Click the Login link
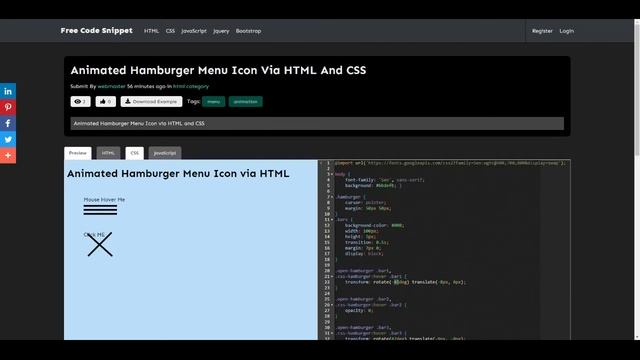Viewport: 640px width, 360px height. pyautogui.click(x=567, y=31)
